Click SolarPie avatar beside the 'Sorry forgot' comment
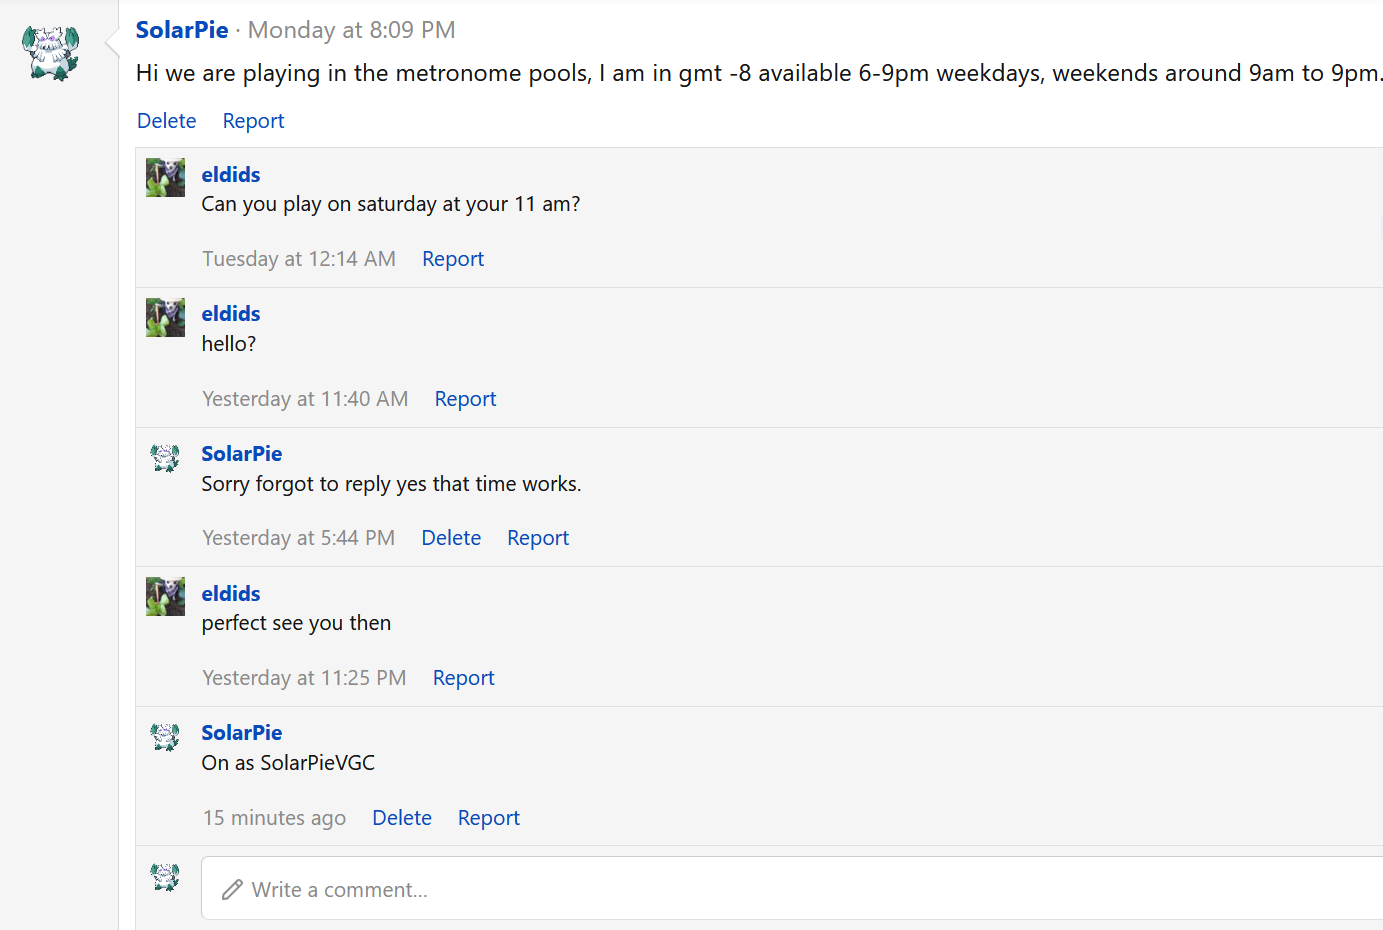This screenshot has width=1383, height=930. click(165, 457)
